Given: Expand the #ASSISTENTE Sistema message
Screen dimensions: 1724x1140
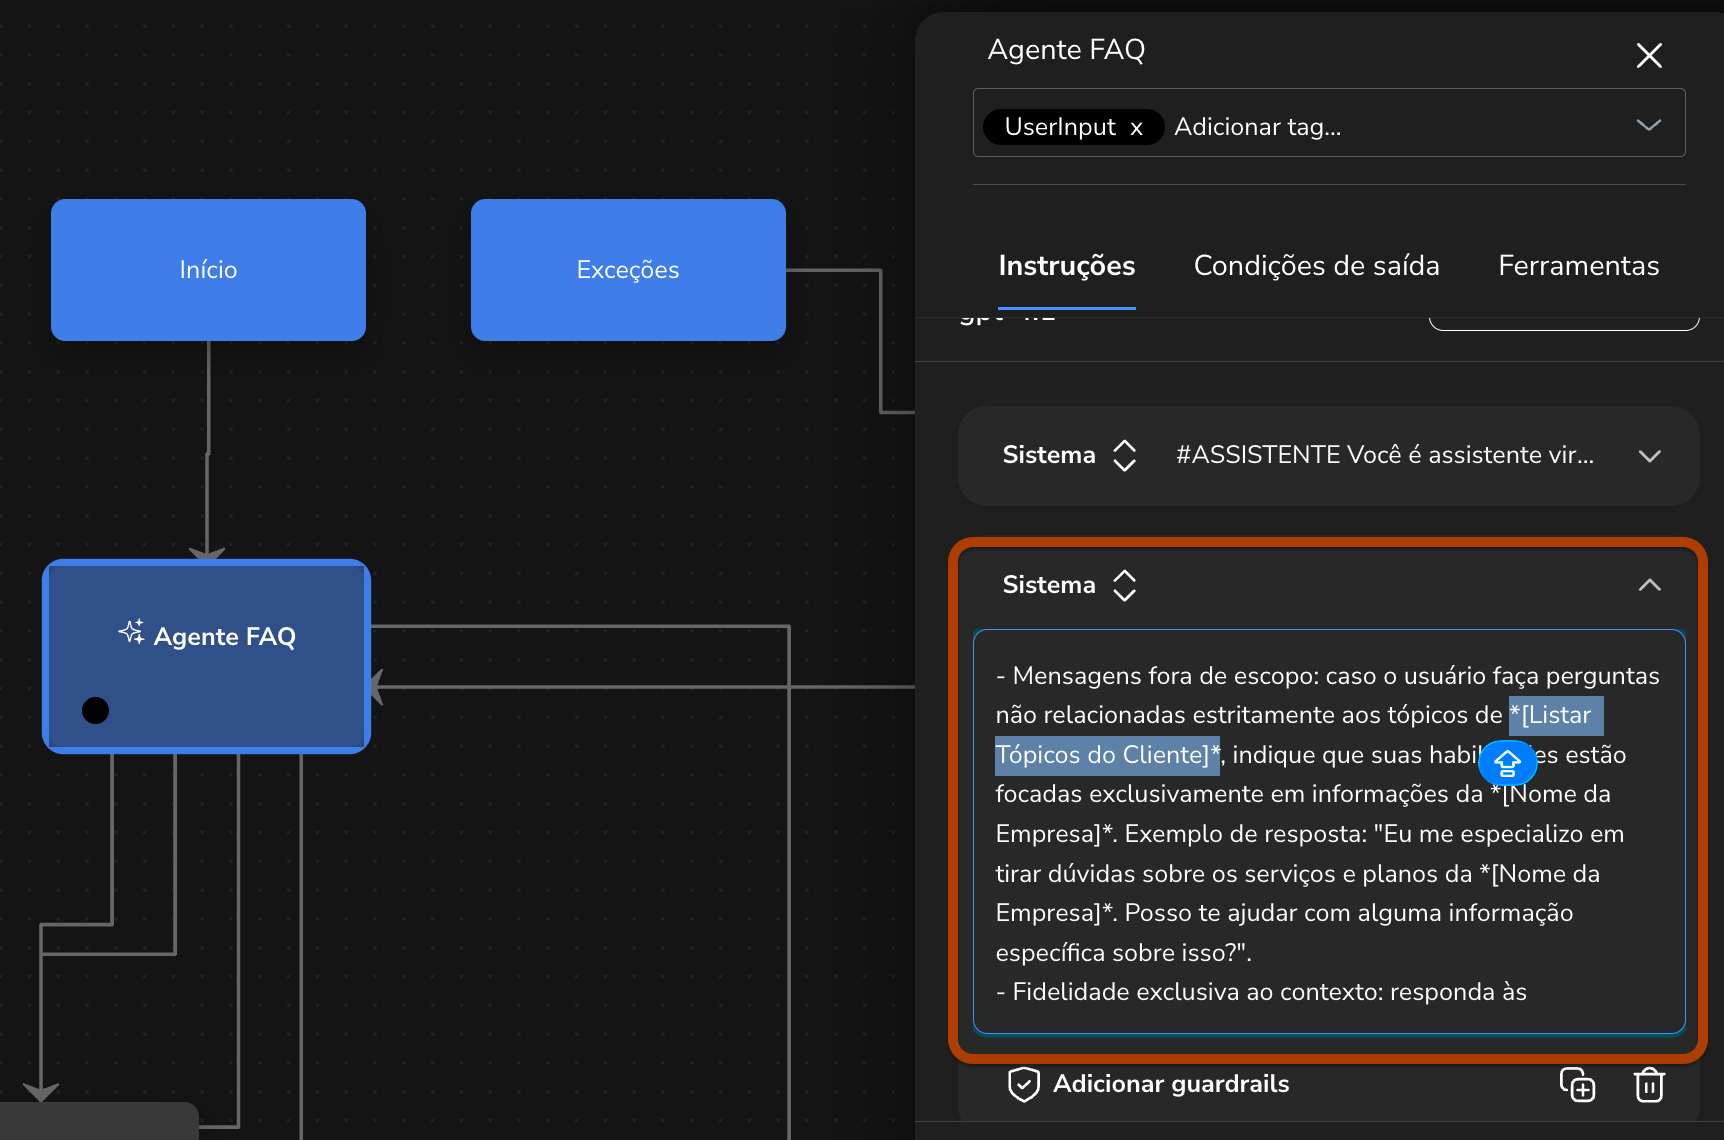Looking at the screenshot, I should (x=1649, y=456).
